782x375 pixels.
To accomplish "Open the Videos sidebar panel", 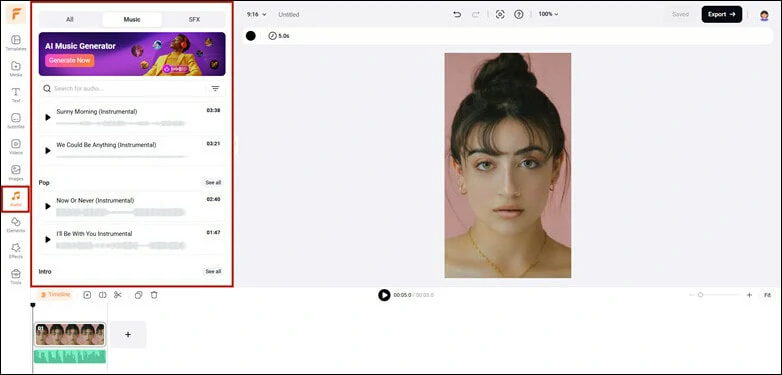I will point(16,147).
